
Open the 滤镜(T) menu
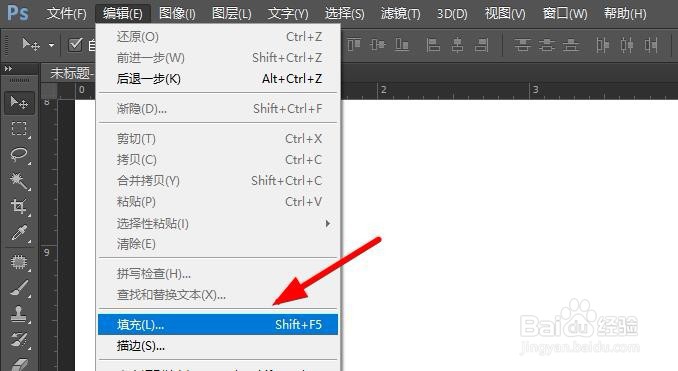400,14
